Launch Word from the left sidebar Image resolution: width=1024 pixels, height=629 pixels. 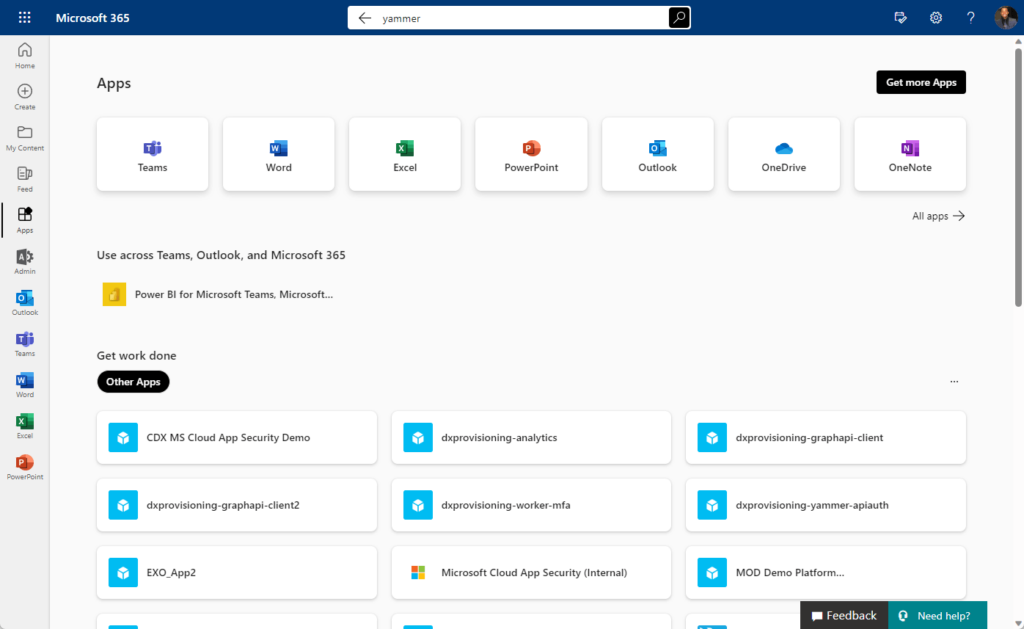[25, 385]
